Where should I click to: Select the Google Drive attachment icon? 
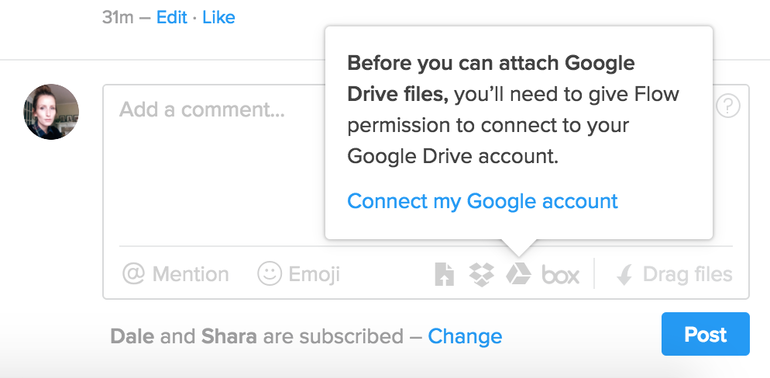(x=519, y=274)
